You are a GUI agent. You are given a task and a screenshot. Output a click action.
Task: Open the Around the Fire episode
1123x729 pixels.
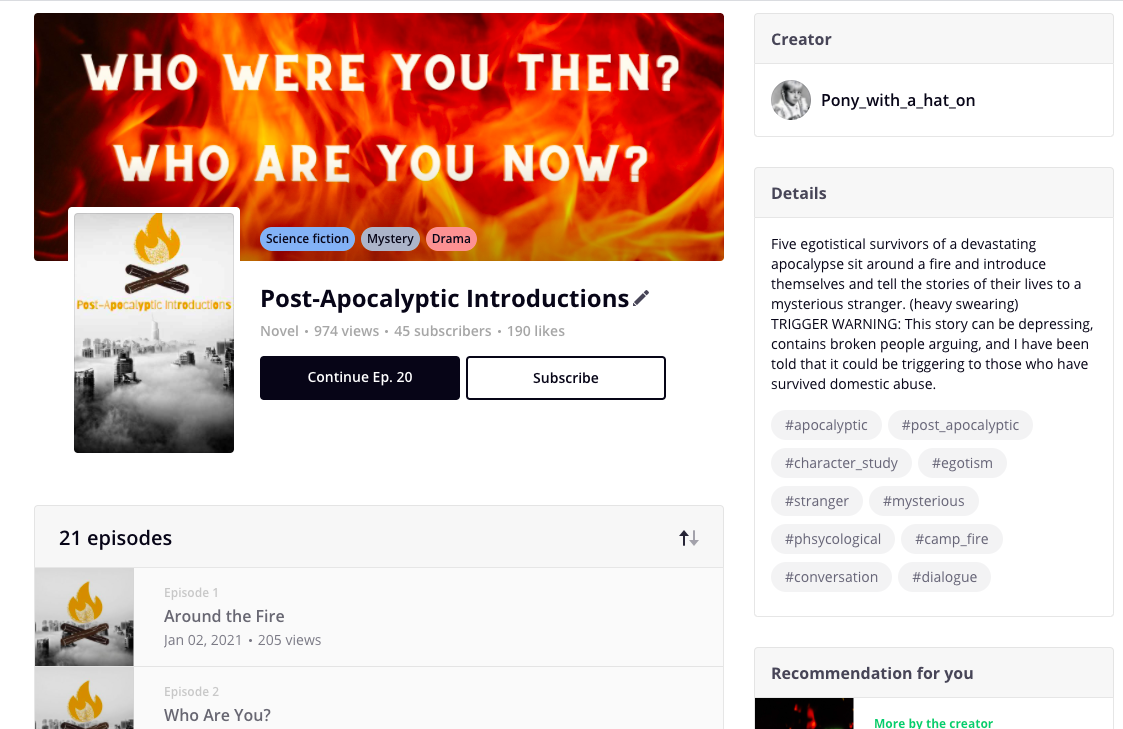224,616
